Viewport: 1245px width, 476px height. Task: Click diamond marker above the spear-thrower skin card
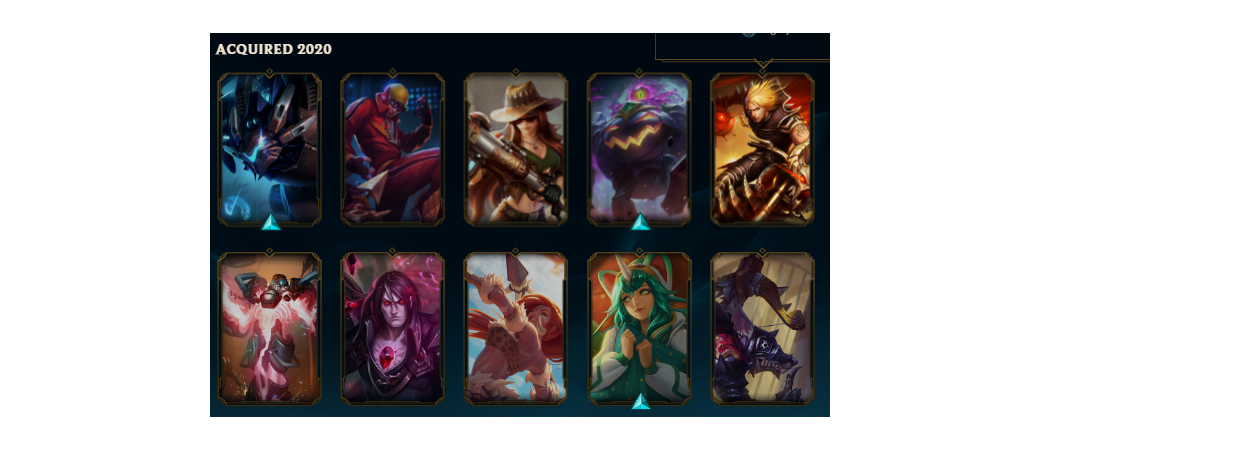coord(515,252)
